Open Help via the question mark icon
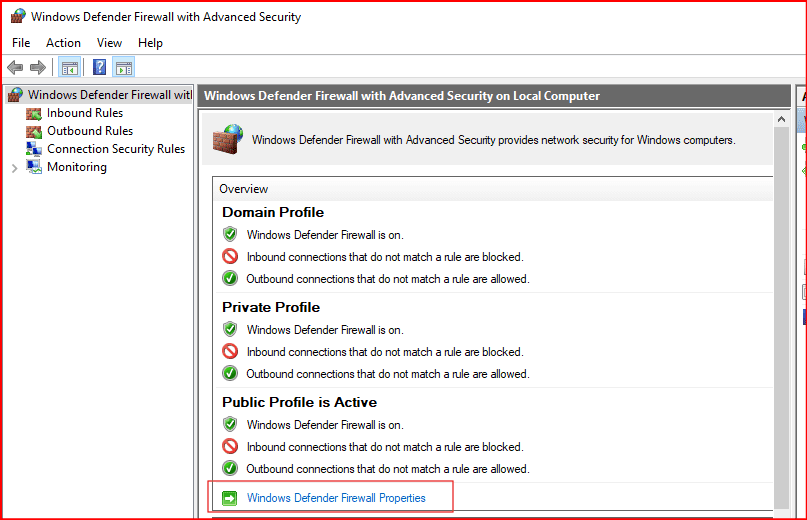Image resolution: width=807 pixels, height=520 pixels. point(99,68)
